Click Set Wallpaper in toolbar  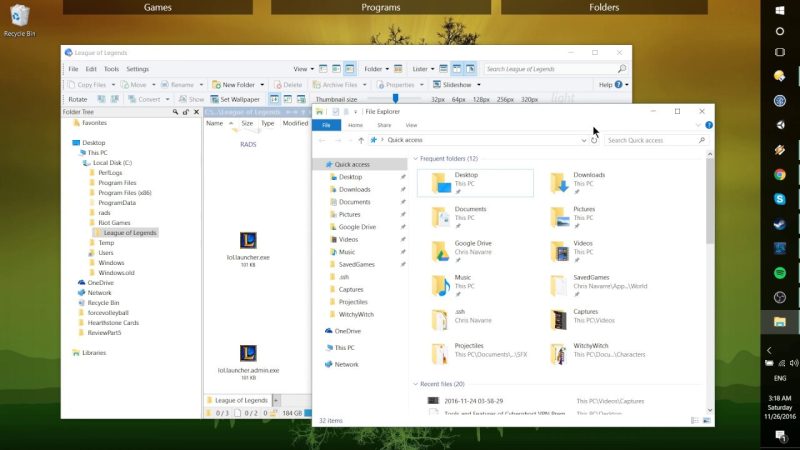(x=235, y=99)
